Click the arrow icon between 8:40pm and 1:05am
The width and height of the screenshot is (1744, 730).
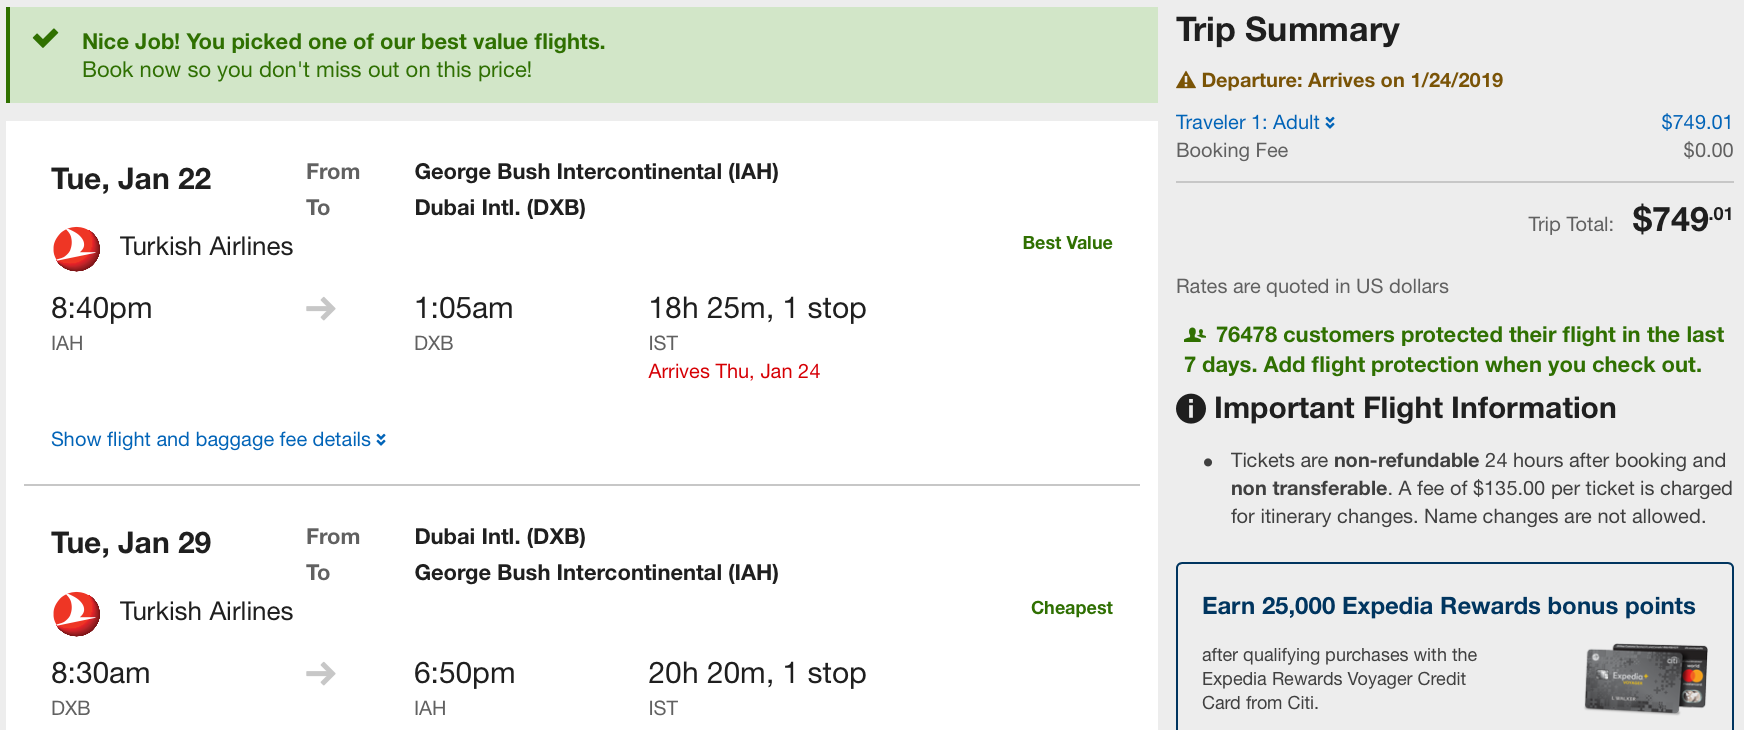click(x=320, y=308)
